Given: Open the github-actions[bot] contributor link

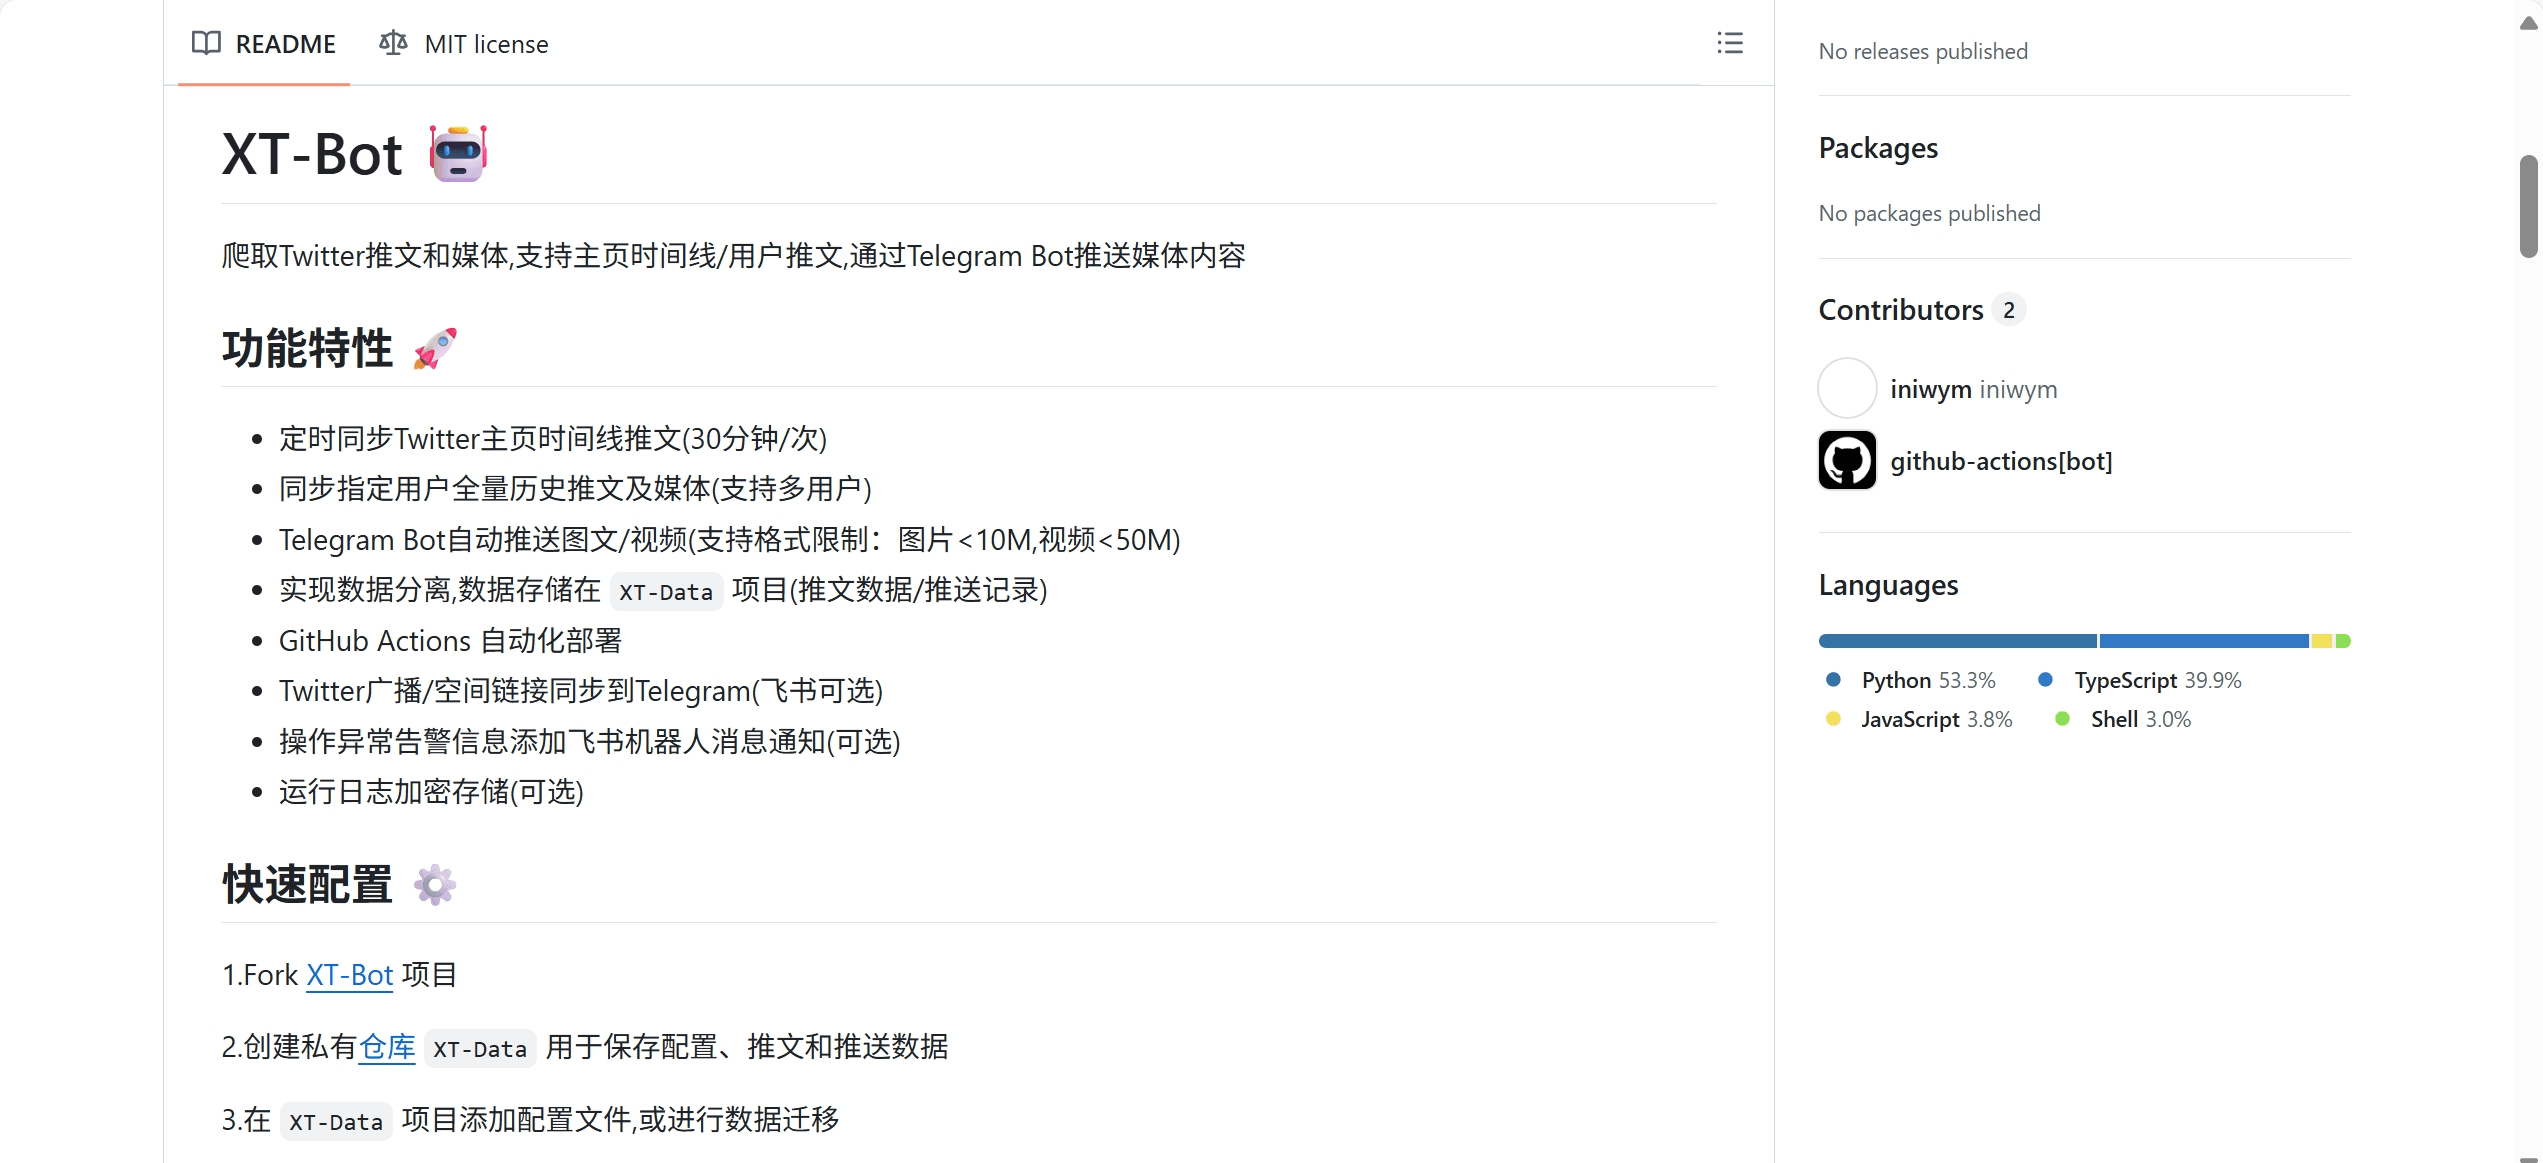Looking at the screenshot, I should (x=2001, y=461).
